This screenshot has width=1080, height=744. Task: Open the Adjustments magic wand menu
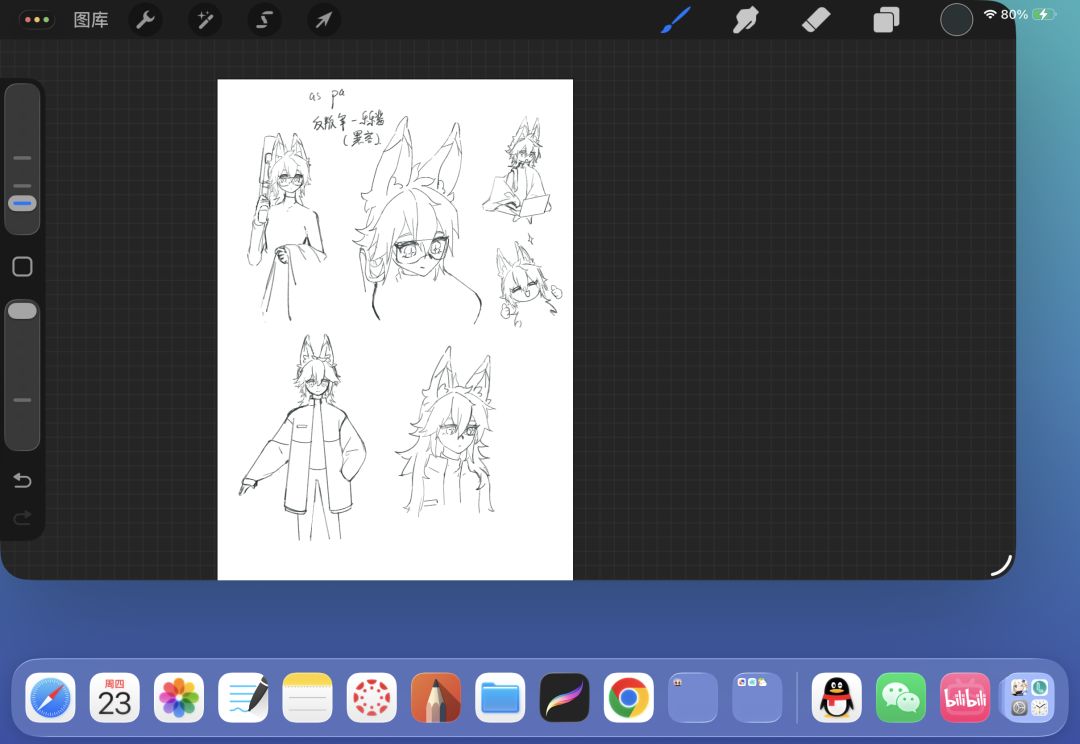click(x=205, y=20)
